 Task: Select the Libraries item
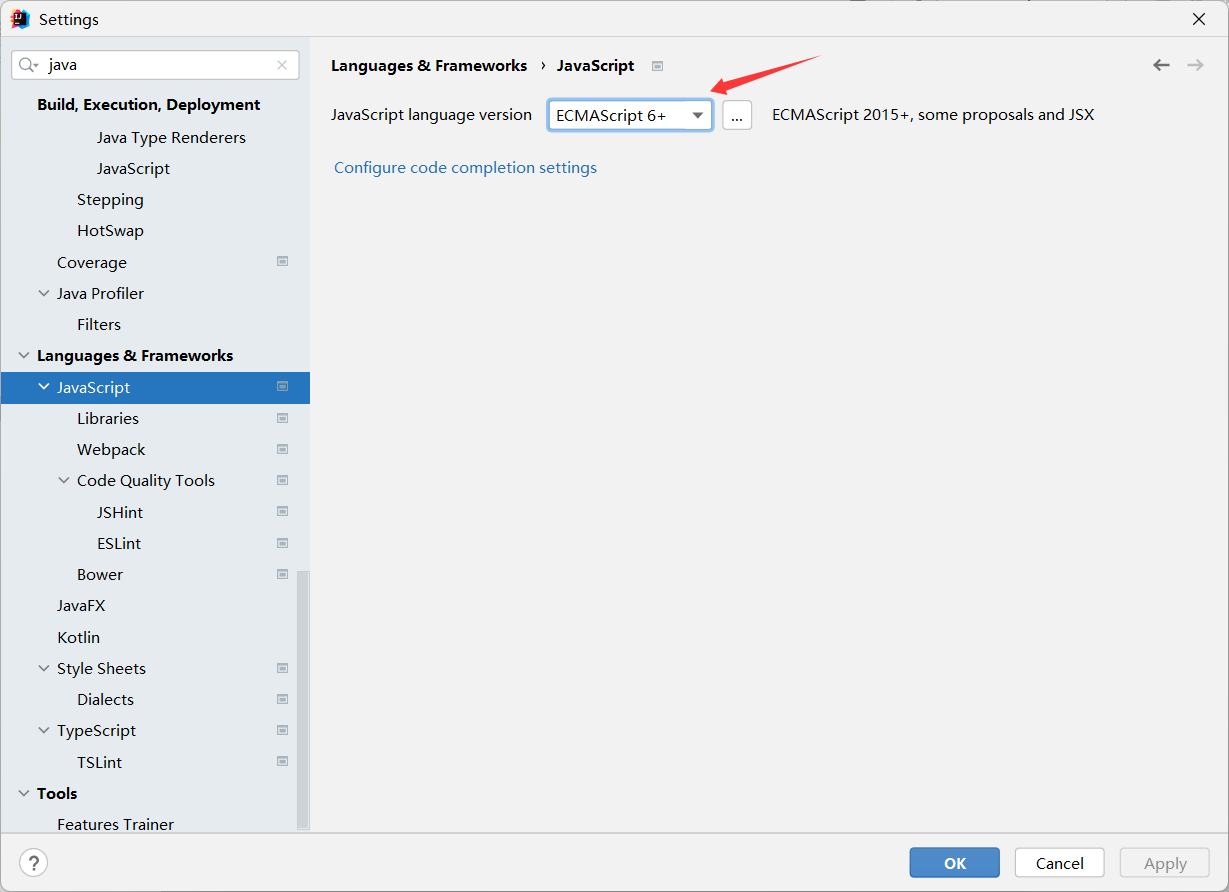(108, 418)
